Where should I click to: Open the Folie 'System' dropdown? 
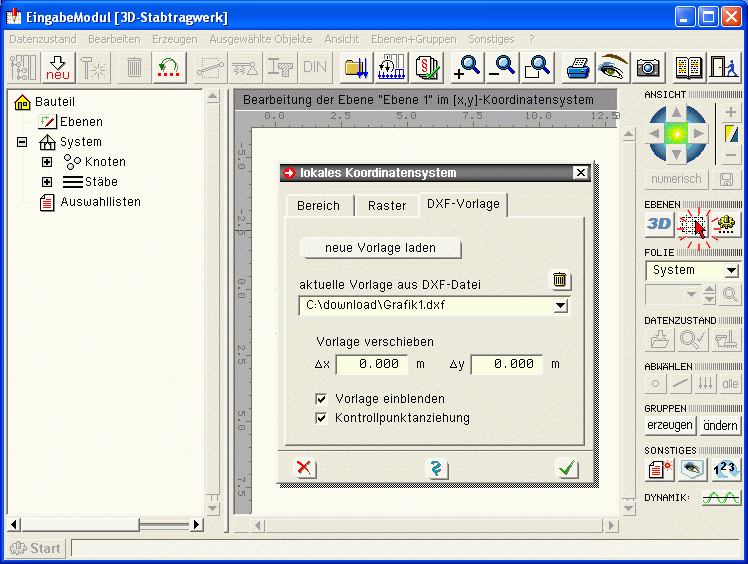(x=731, y=271)
